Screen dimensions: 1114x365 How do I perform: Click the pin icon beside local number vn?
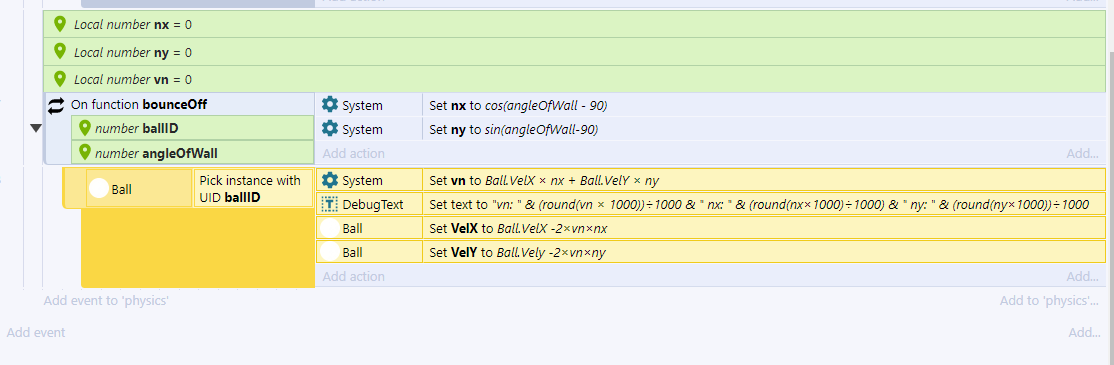[60, 78]
